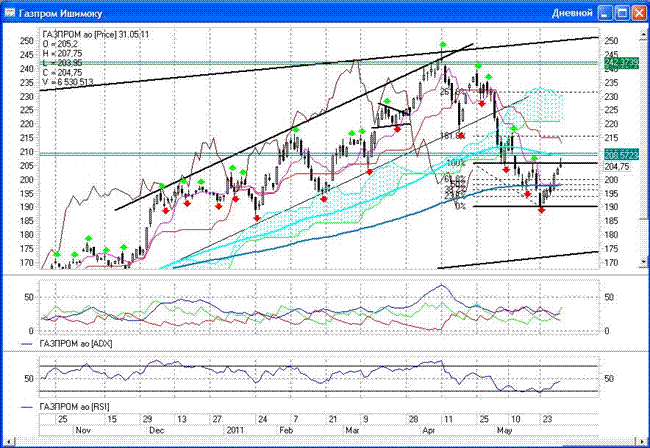Click the vertical scrollbar up arrow

(643, 32)
